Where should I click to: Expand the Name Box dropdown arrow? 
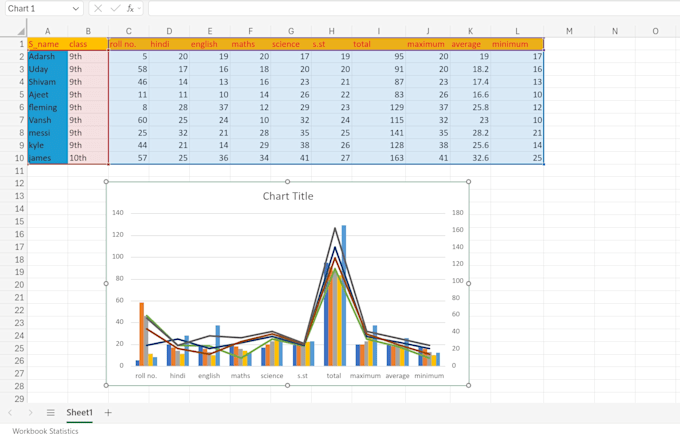(76, 9)
